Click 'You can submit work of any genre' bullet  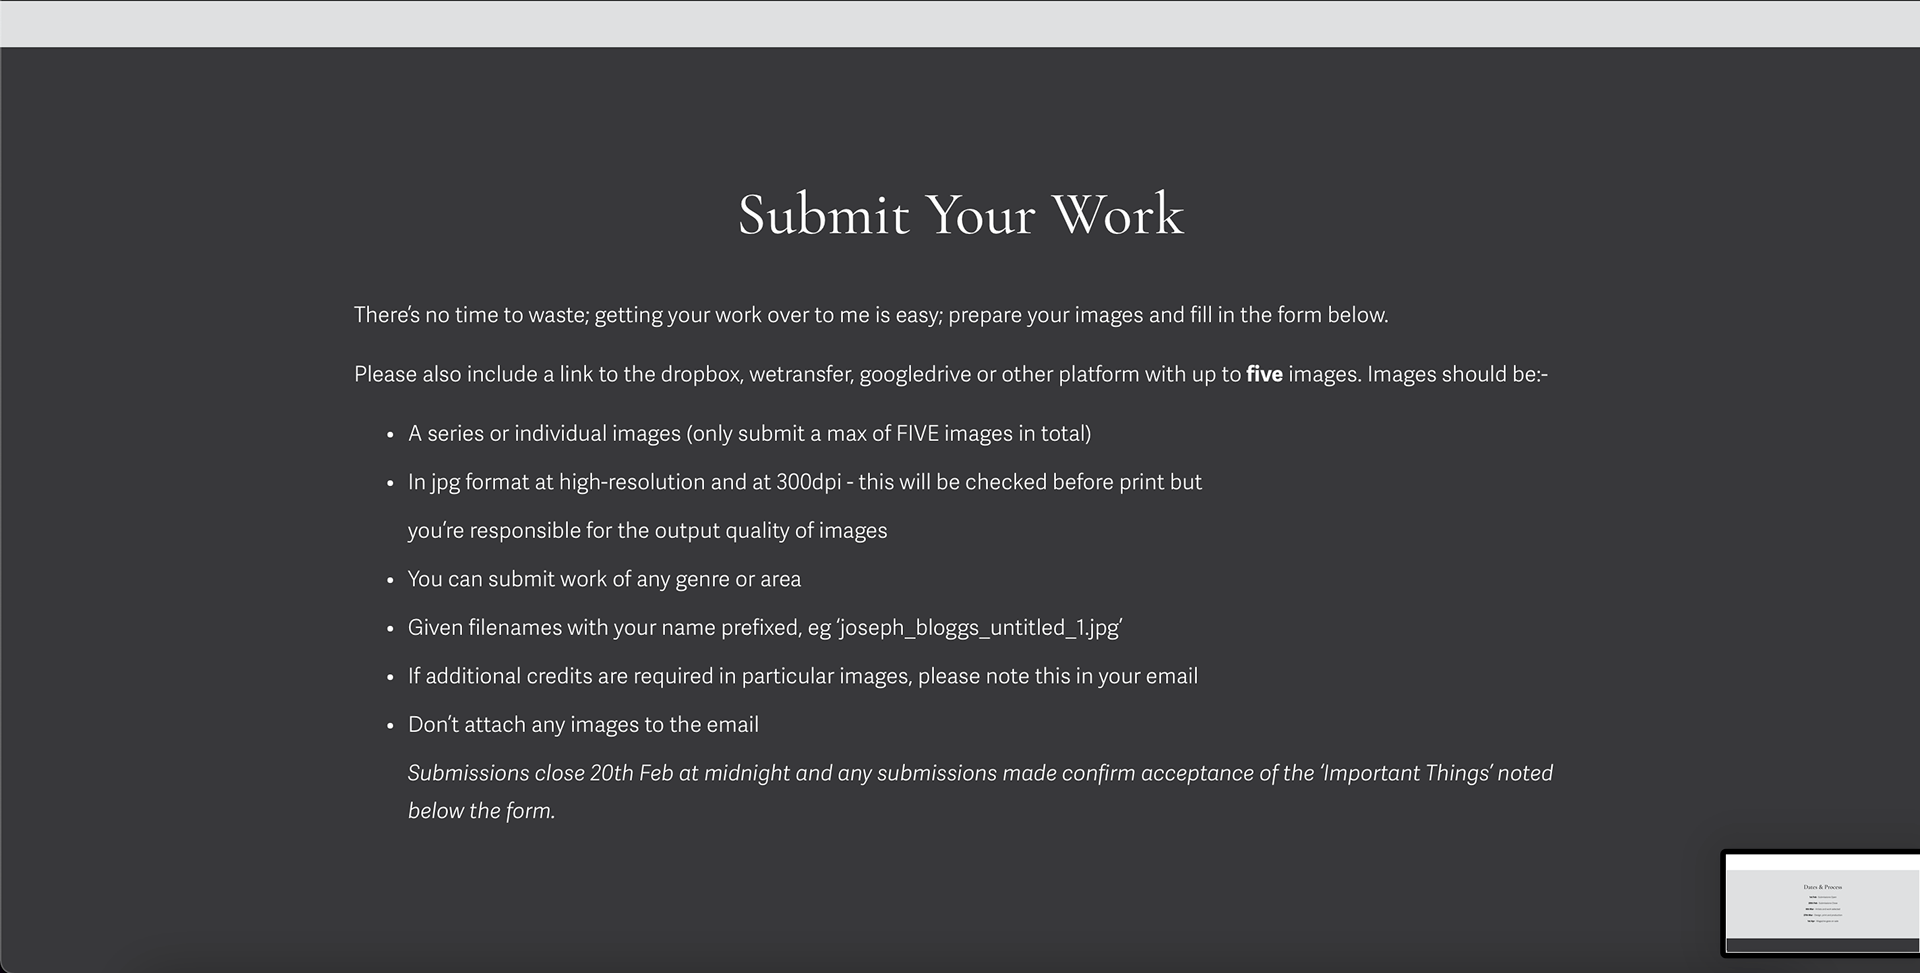tap(604, 579)
